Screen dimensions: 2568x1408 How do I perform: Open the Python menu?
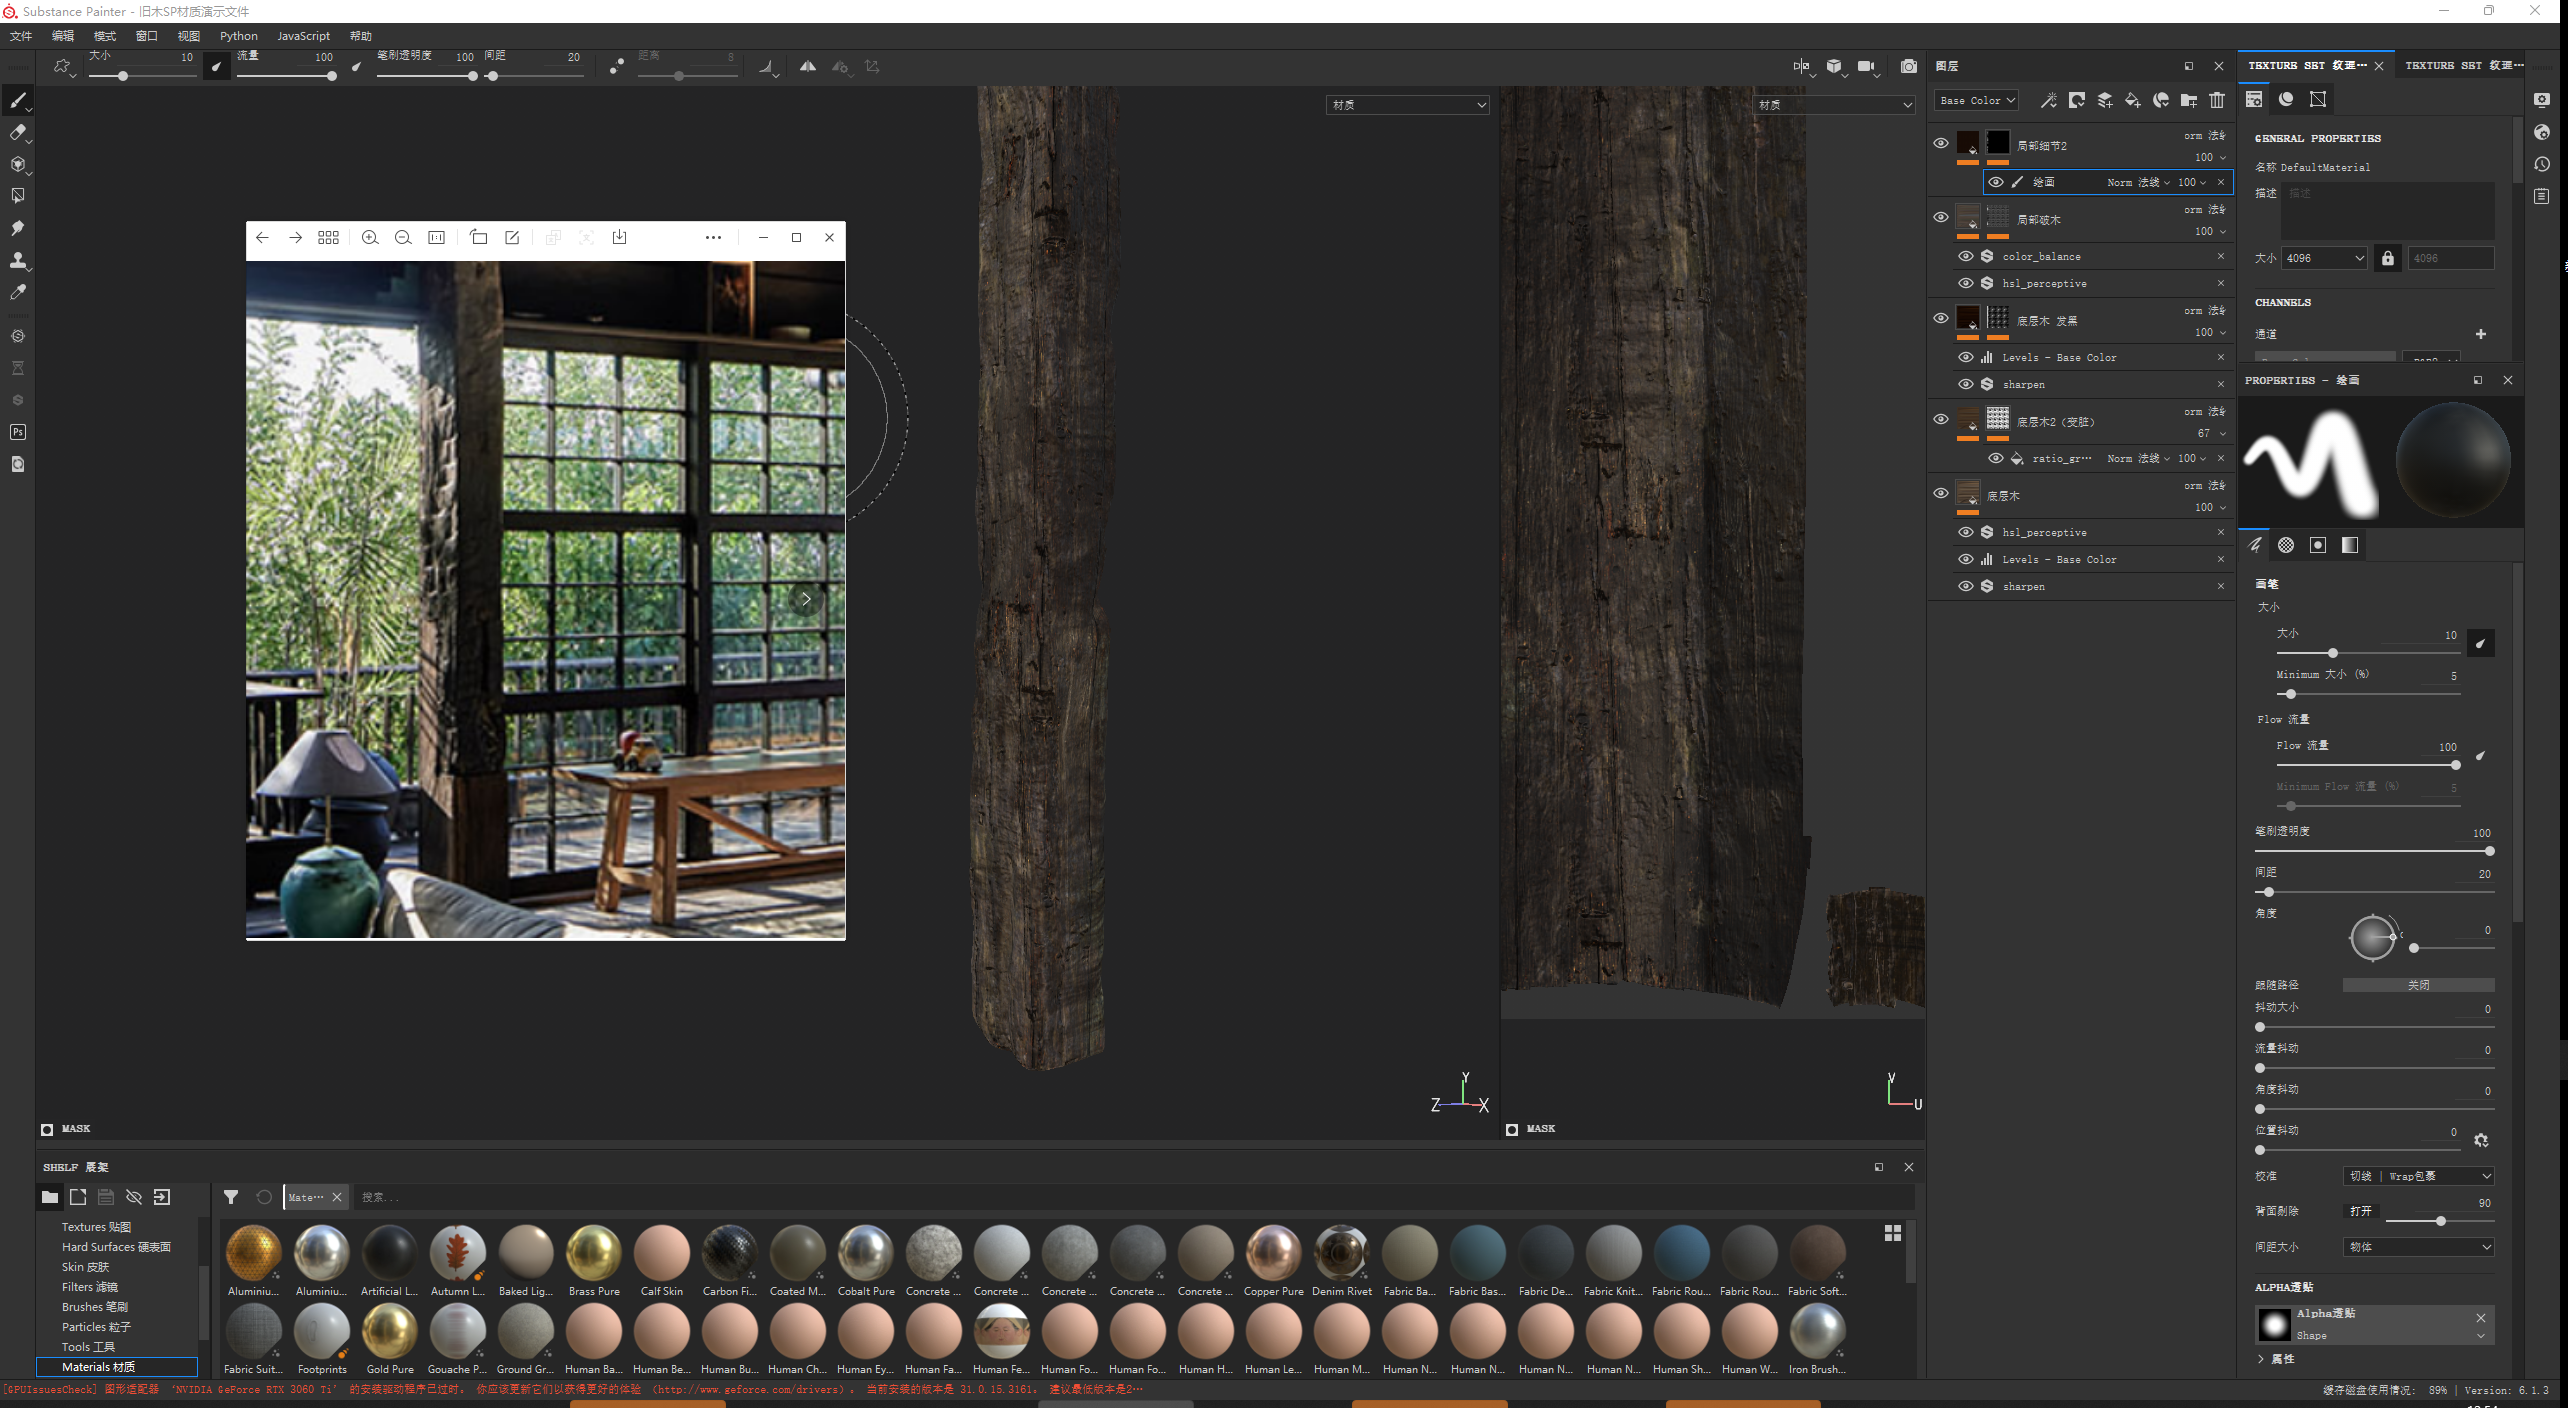point(238,36)
